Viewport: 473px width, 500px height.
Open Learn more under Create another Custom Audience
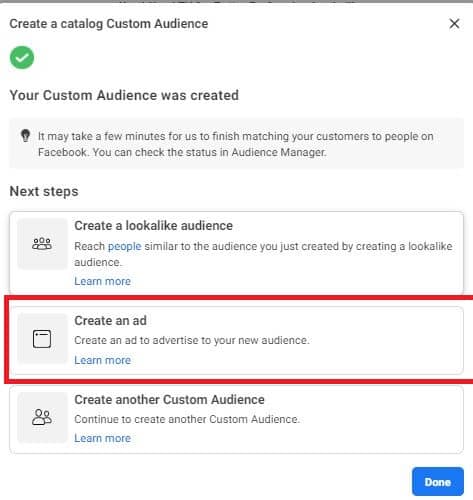click(x=103, y=438)
